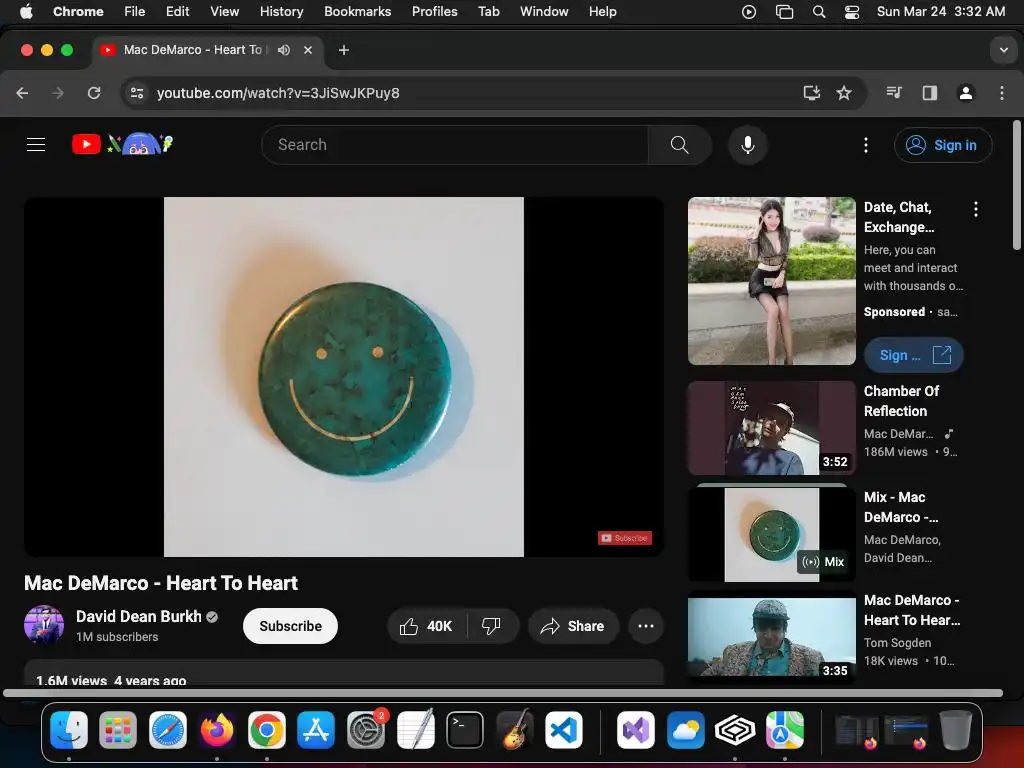
Task: Open the Tab menu
Action: click(x=488, y=12)
